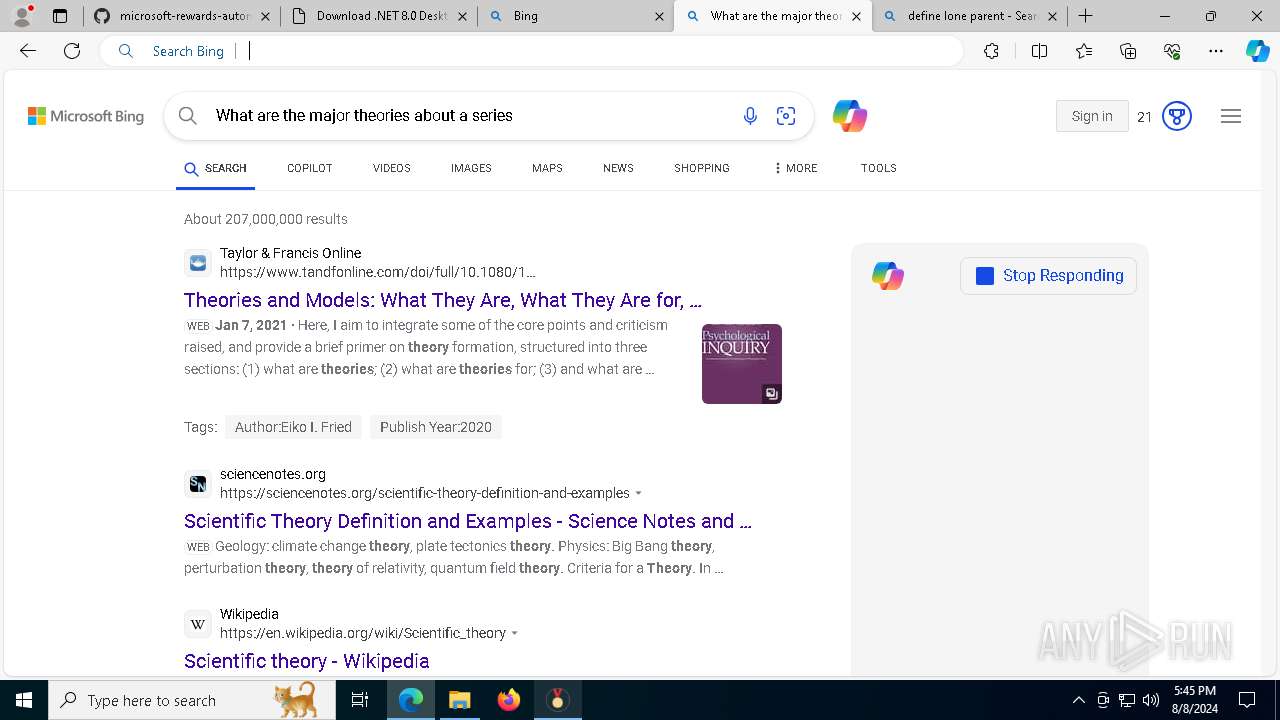Click Stop Responding button
Viewport: 1280px width, 720px height.
click(1049, 276)
